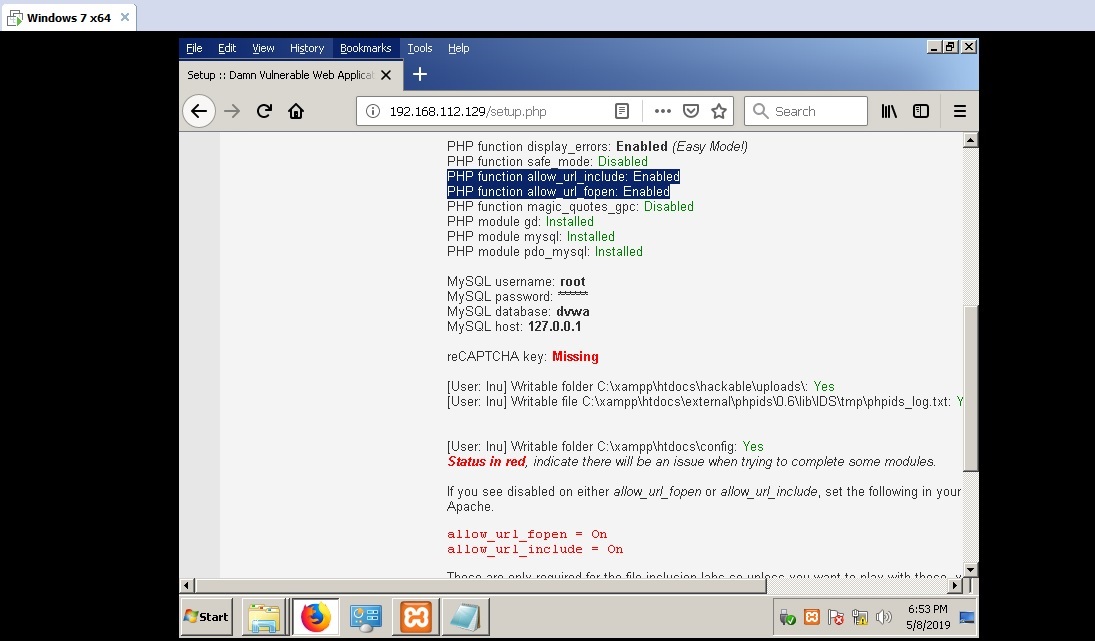This screenshot has width=1095, height=641.
Task: Click the Search box
Action: pyautogui.click(x=807, y=111)
